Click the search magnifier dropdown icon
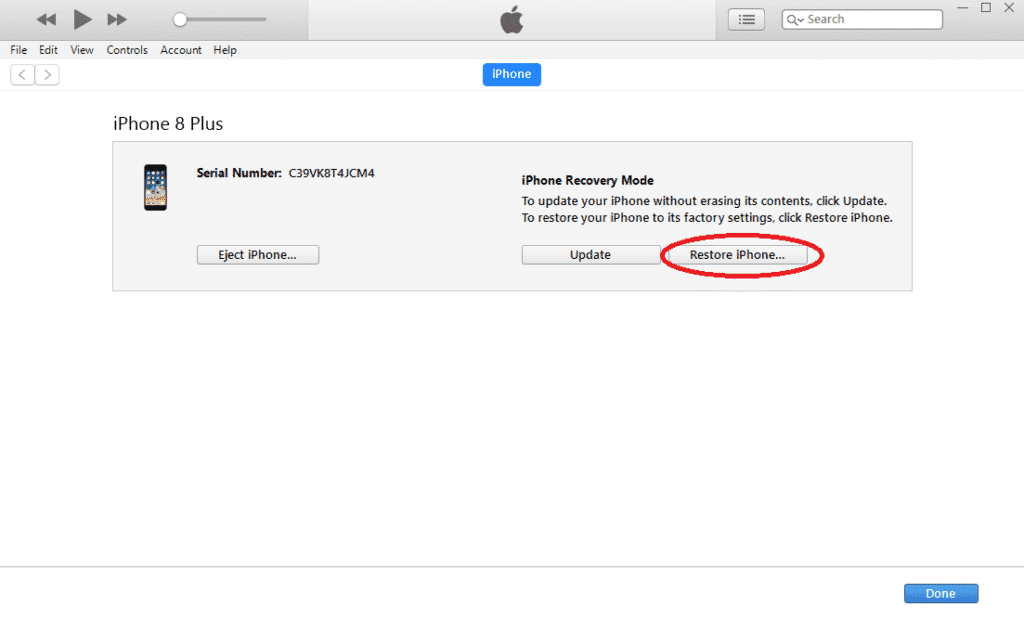1024x619 pixels. click(795, 19)
